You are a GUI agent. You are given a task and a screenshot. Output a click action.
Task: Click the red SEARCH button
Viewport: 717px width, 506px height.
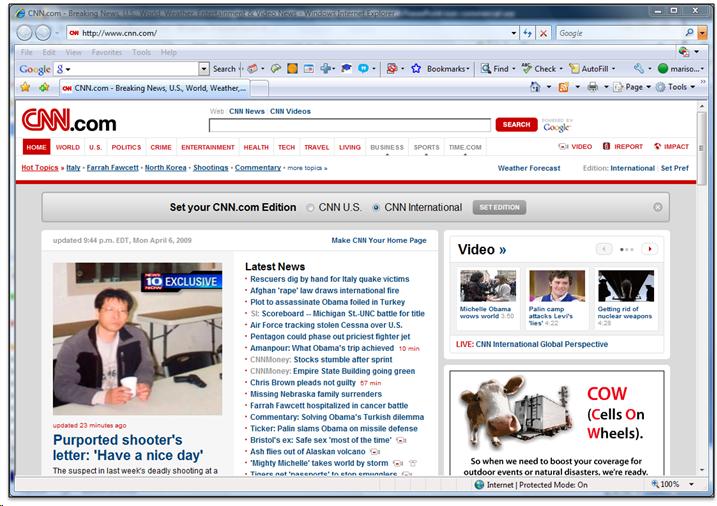coord(516,124)
